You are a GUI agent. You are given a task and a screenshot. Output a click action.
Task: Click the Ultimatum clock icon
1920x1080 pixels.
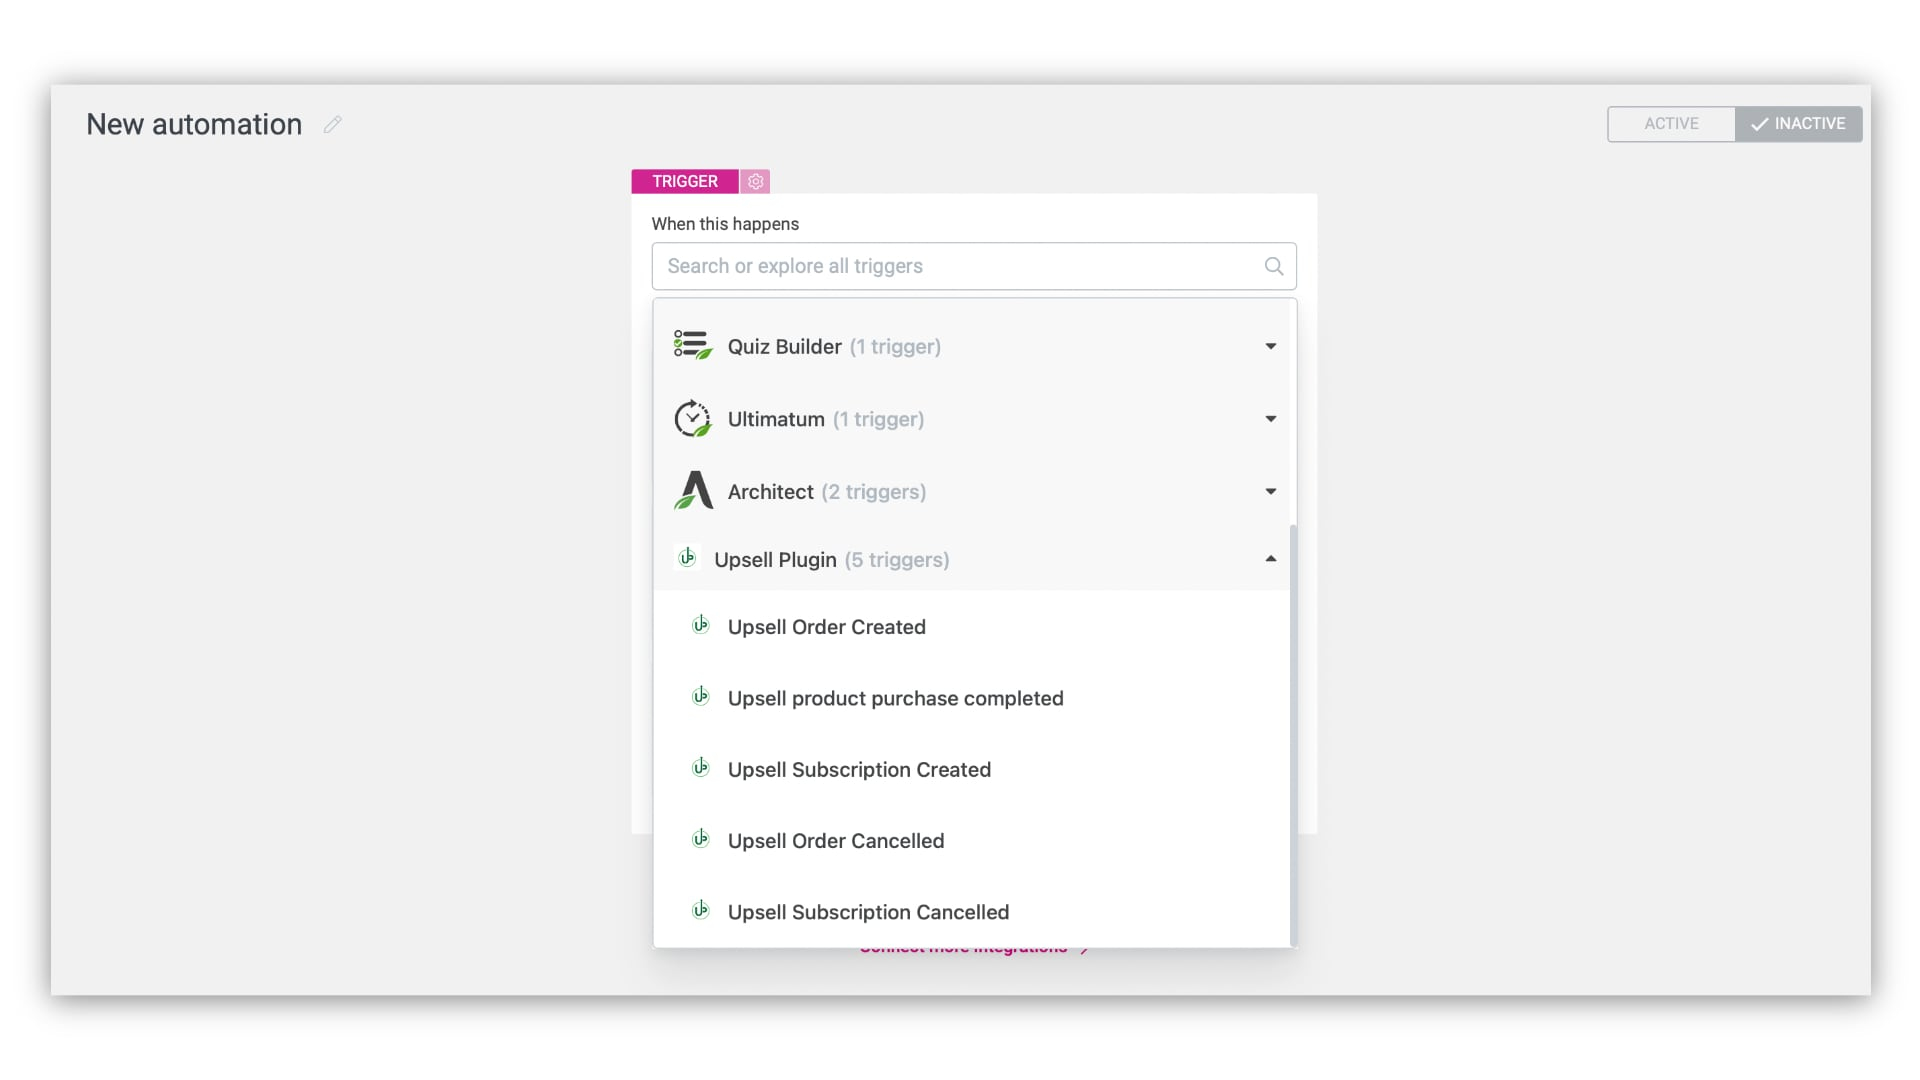coord(692,418)
